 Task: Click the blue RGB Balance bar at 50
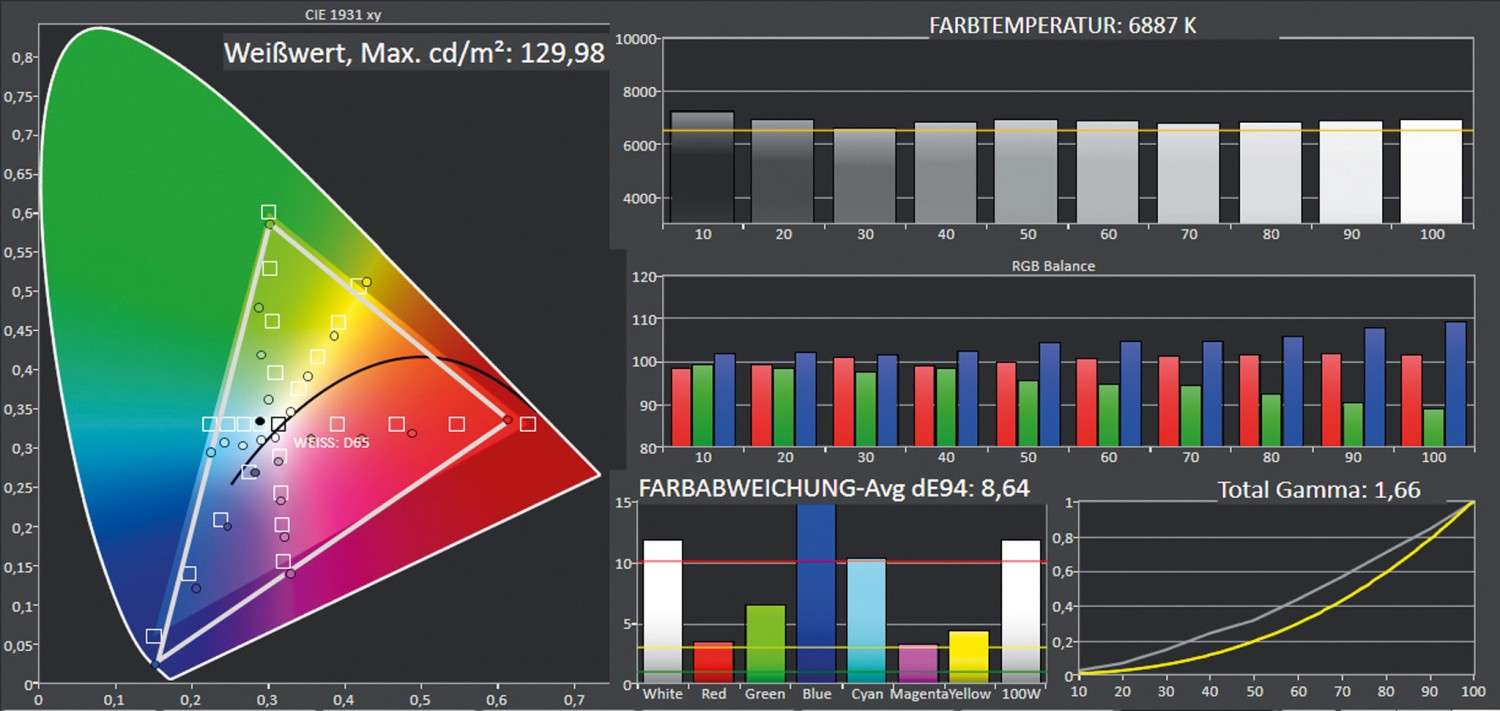[x=1049, y=394]
